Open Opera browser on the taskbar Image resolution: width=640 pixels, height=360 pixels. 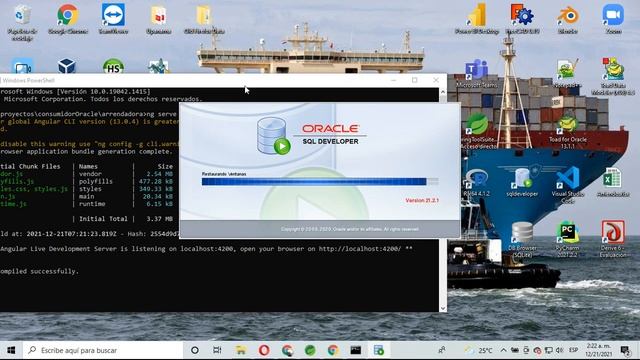click(x=264, y=350)
